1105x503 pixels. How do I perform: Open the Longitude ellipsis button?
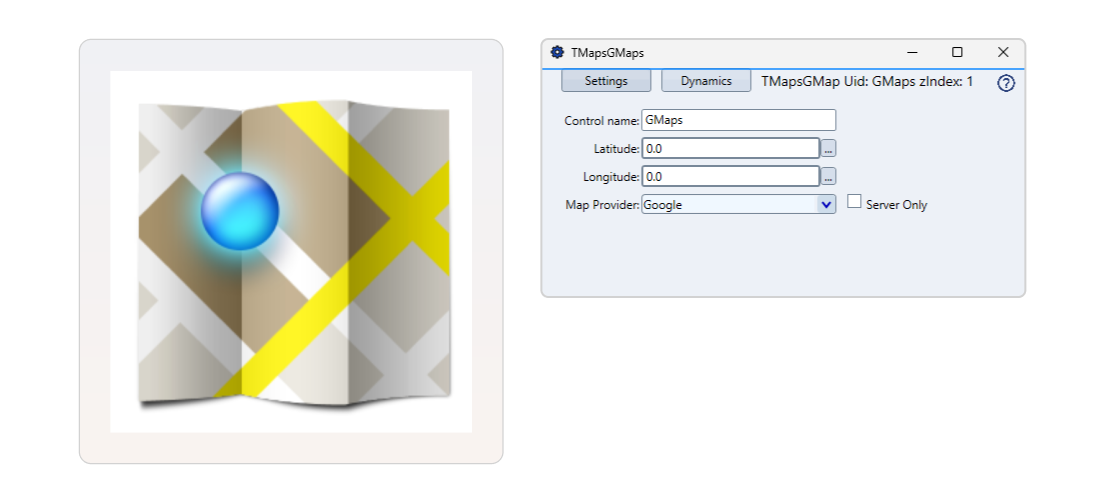pos(828,176)
